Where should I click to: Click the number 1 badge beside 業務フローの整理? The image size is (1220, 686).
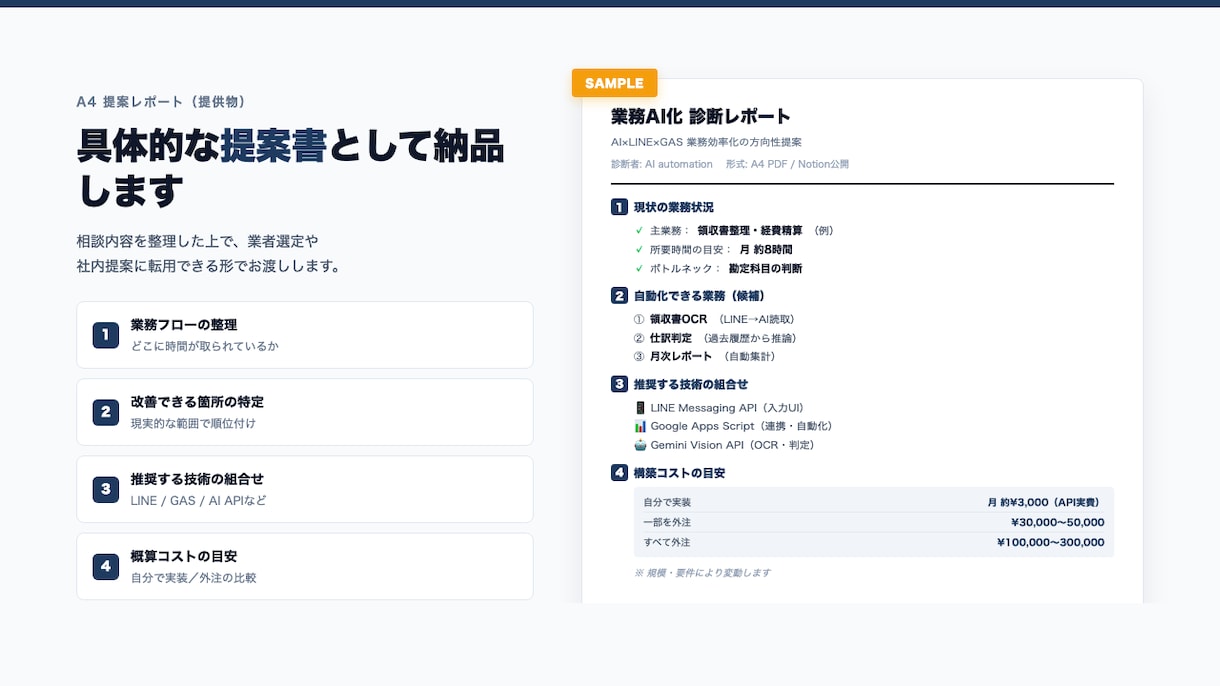(106, 335)
